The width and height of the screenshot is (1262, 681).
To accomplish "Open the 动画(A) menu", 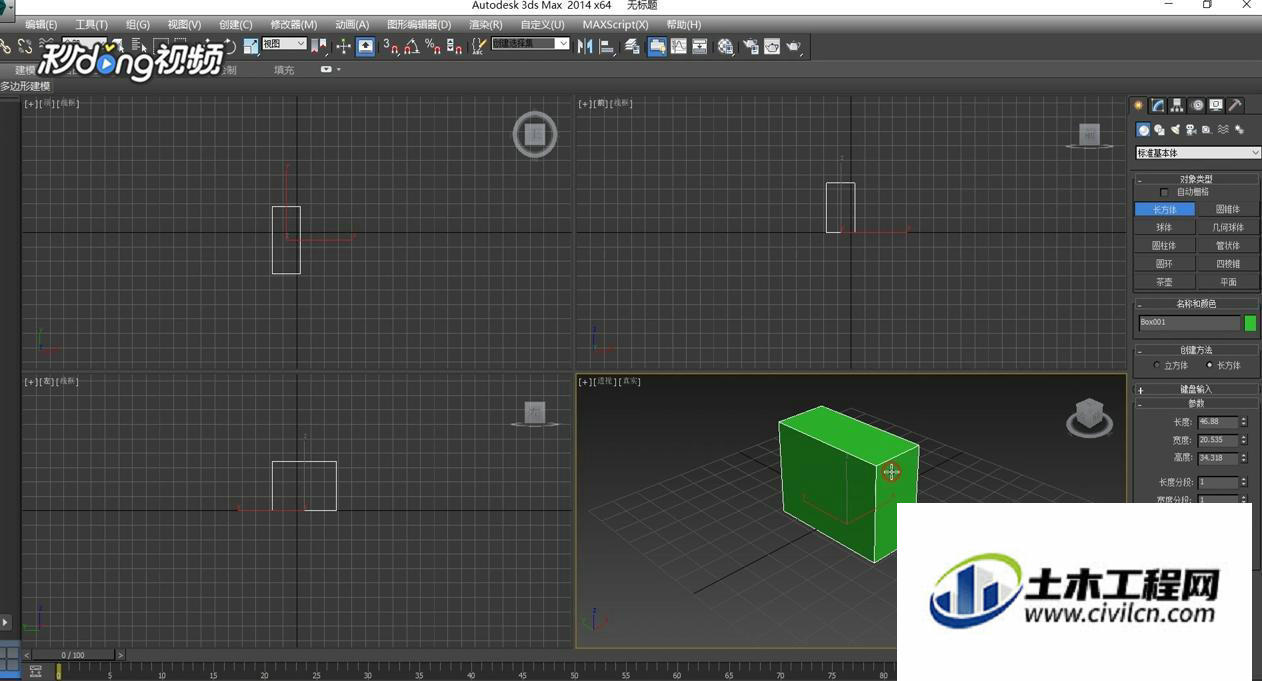I will coord(352,24).
